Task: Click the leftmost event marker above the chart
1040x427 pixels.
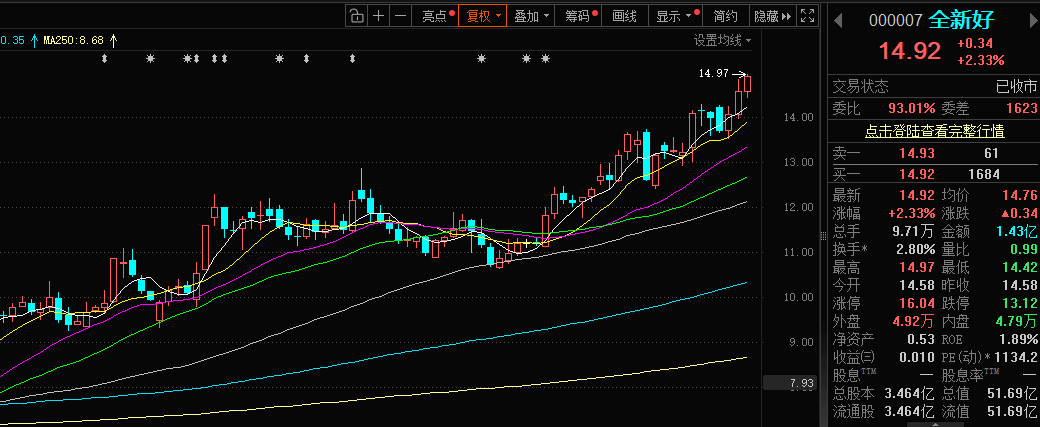Action: point(104,59)
